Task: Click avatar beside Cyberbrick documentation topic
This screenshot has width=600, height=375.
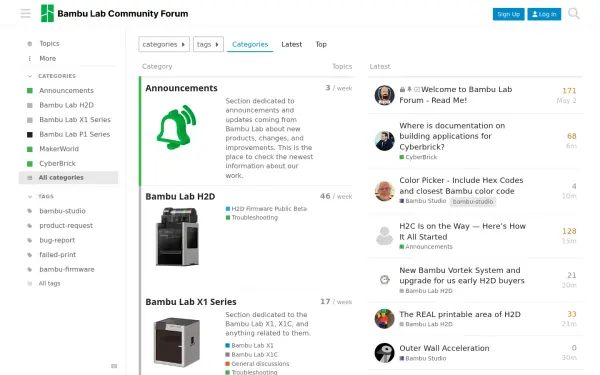Action: (x=384, y=141)
